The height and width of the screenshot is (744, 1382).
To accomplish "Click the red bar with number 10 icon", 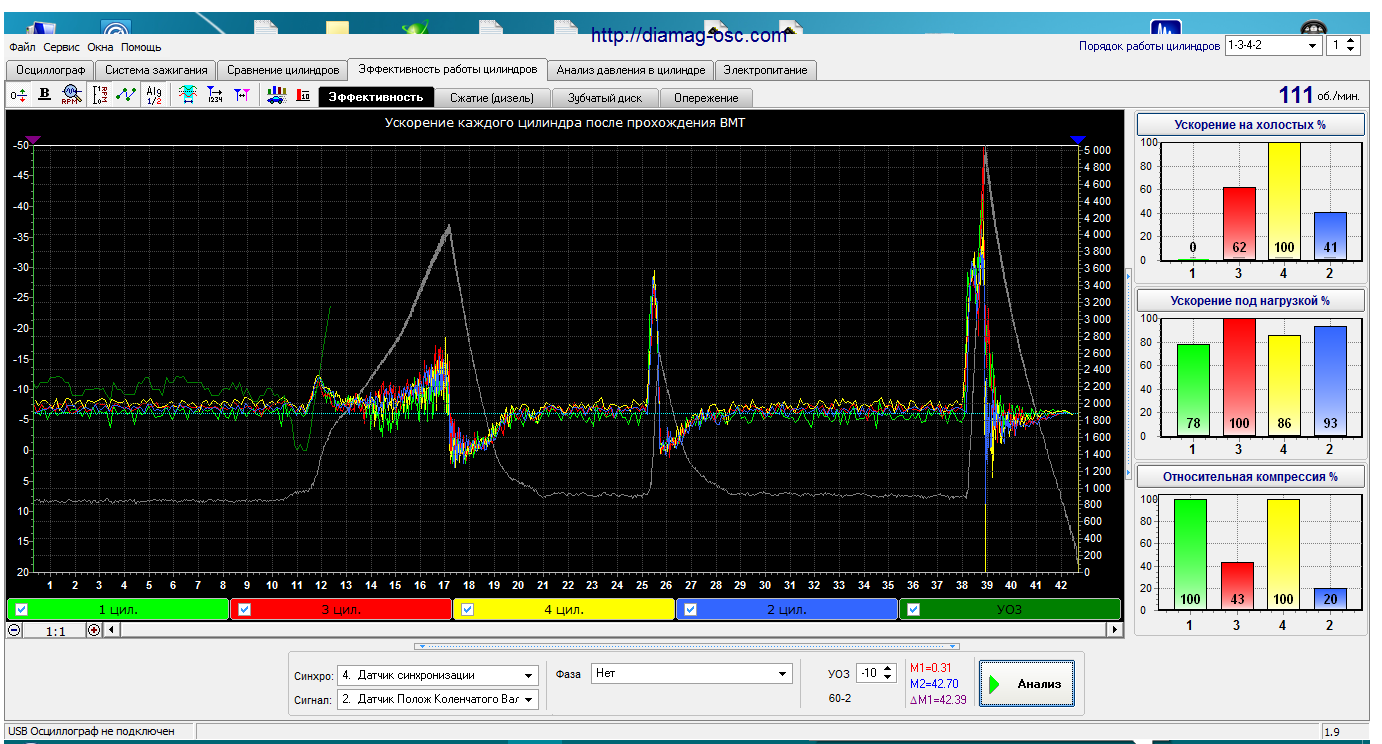I will (303, 95).
